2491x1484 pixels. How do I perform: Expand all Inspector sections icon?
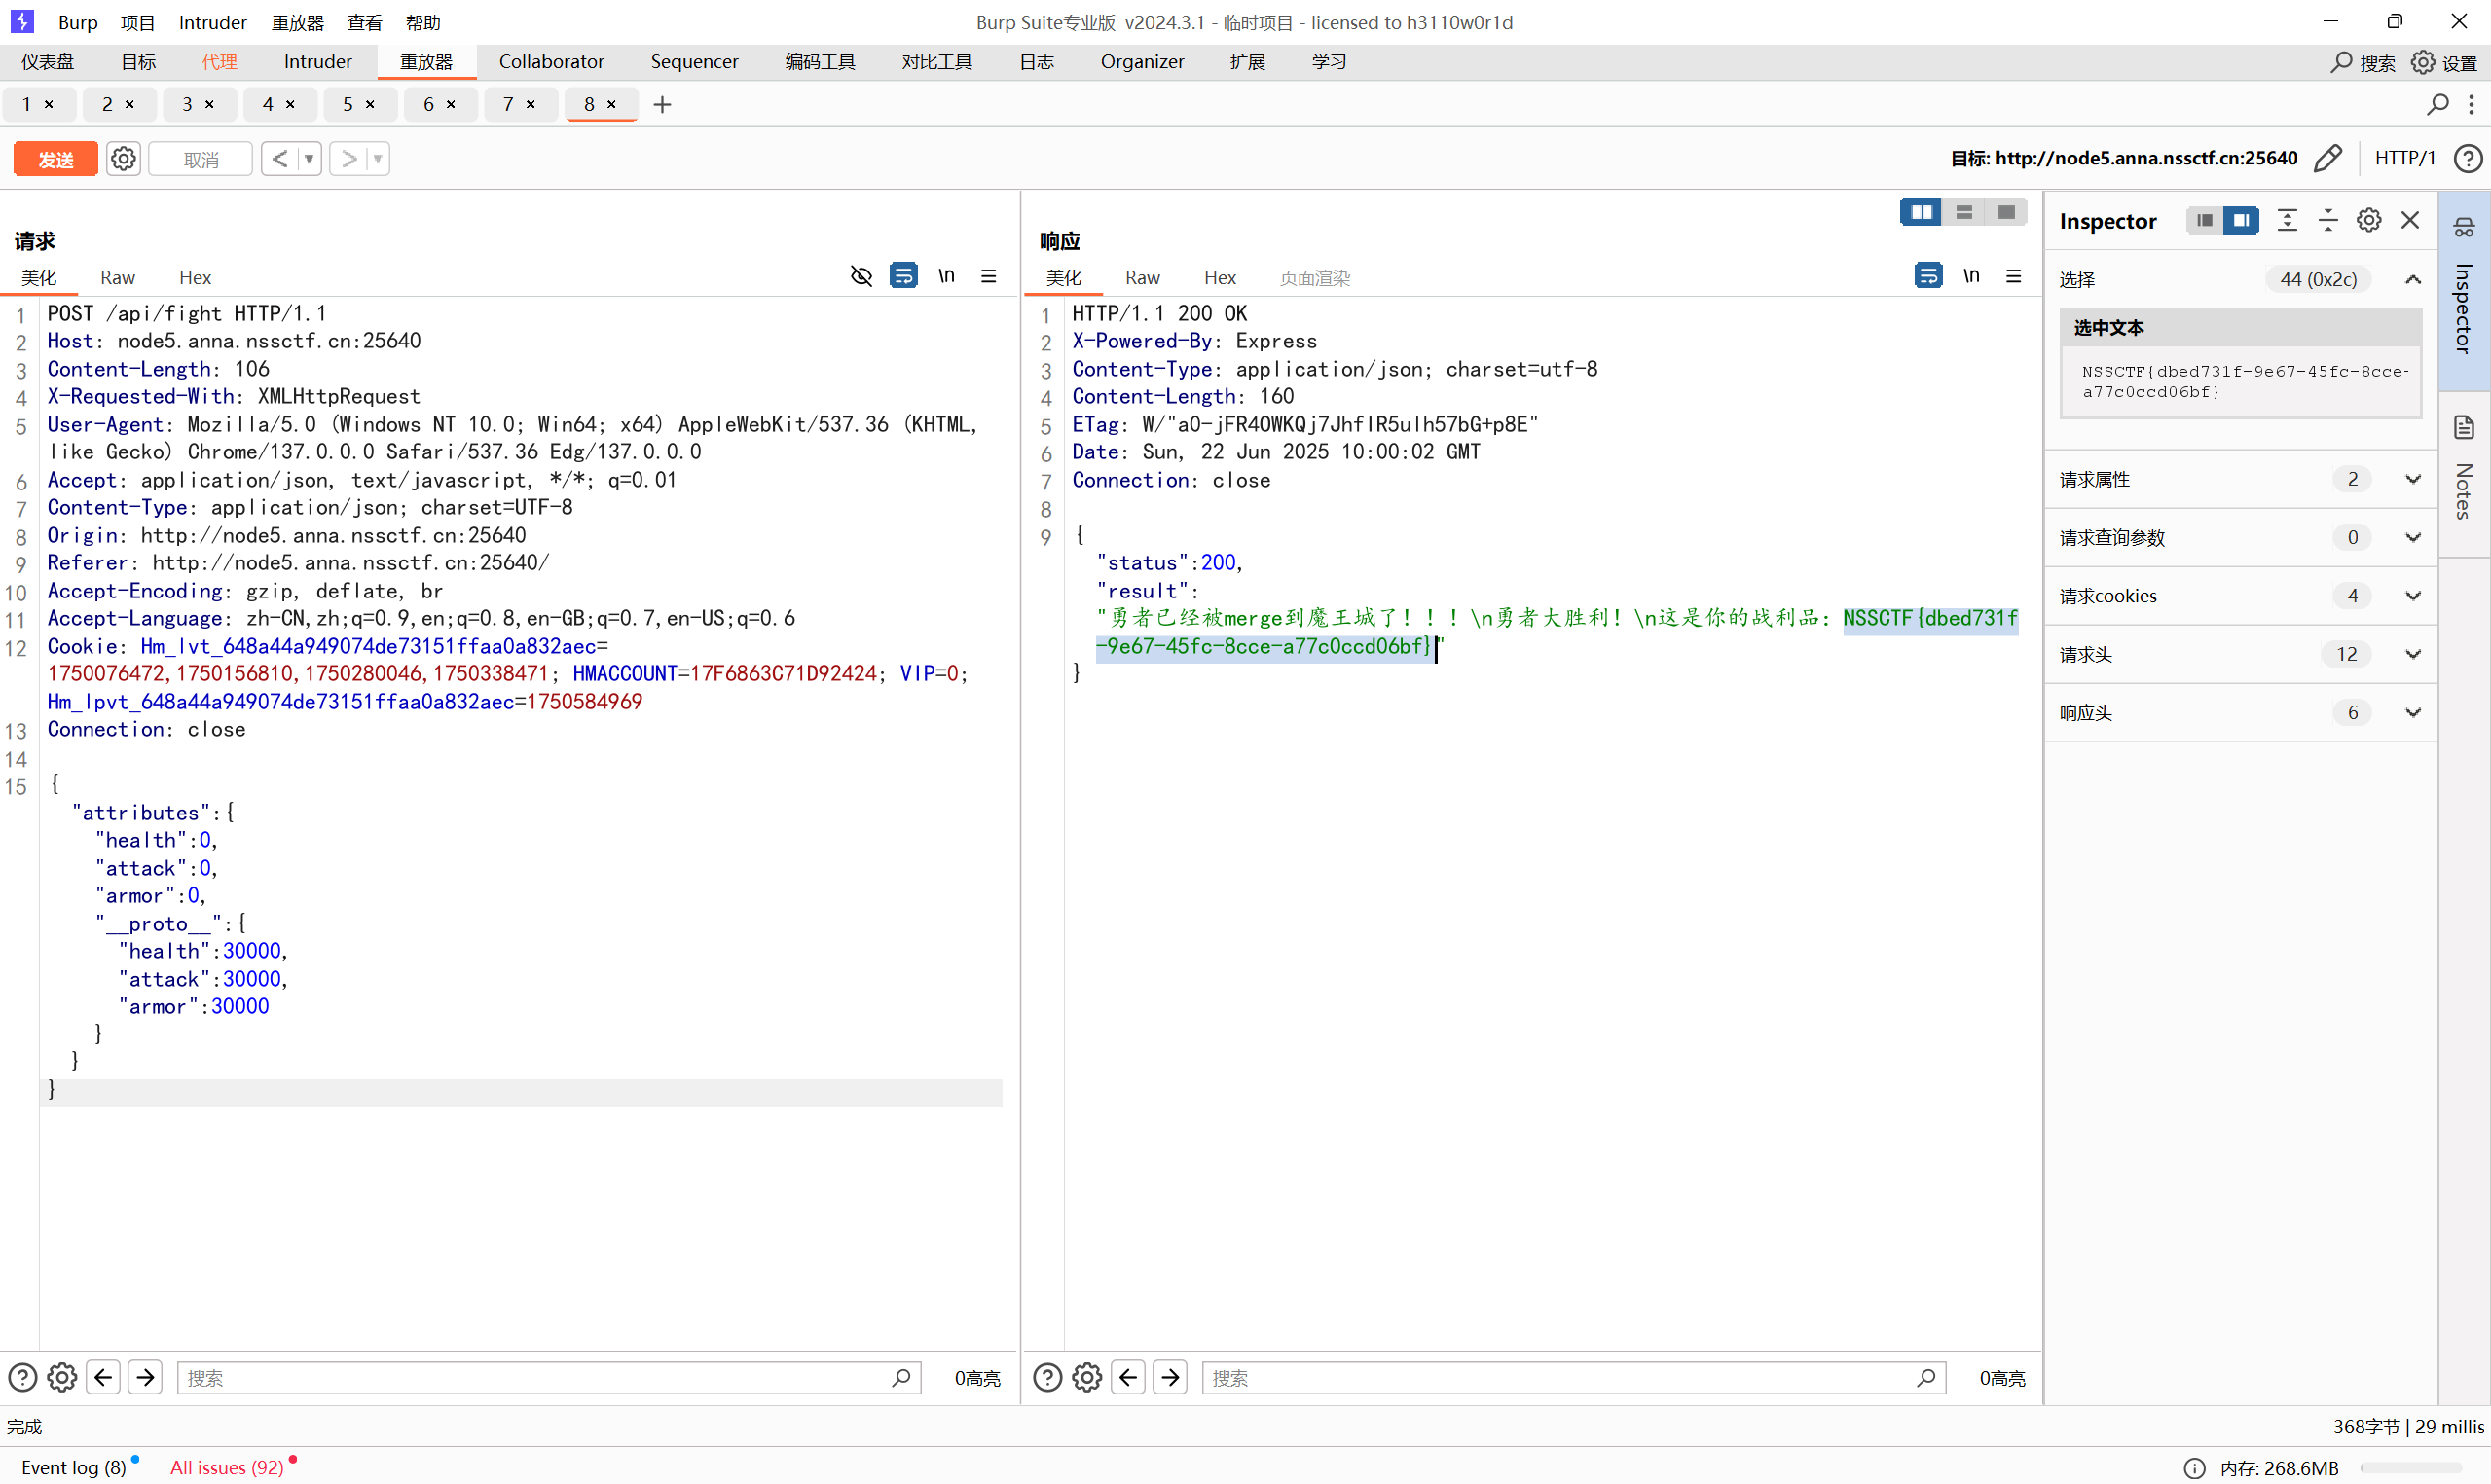[x=2287, y=220]
